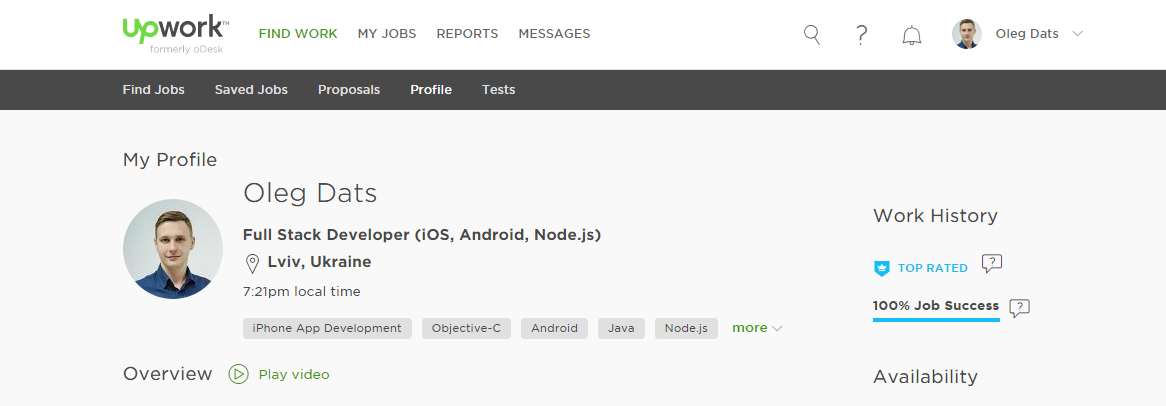Image resolution: width=1166 pixels, height=406 pixels.
Task: Switch to Saved Jobs tab
Action: (251, 90)
